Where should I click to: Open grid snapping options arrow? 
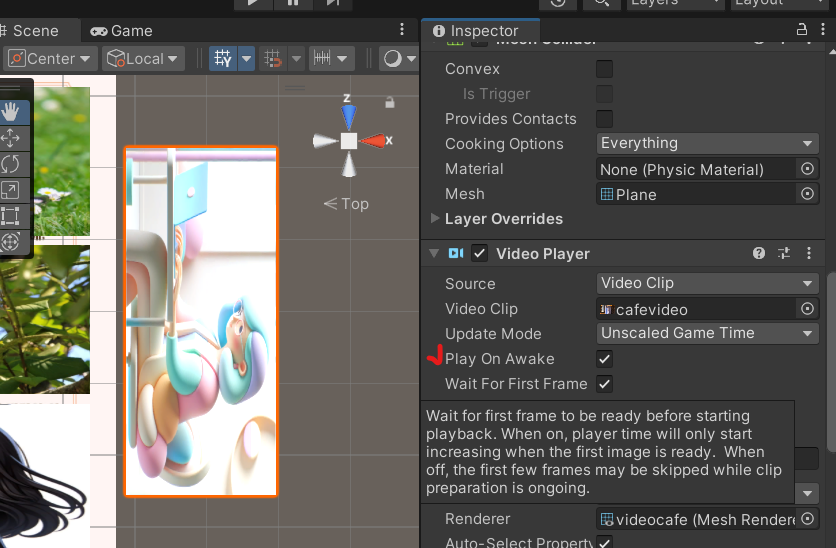[296, 58]
